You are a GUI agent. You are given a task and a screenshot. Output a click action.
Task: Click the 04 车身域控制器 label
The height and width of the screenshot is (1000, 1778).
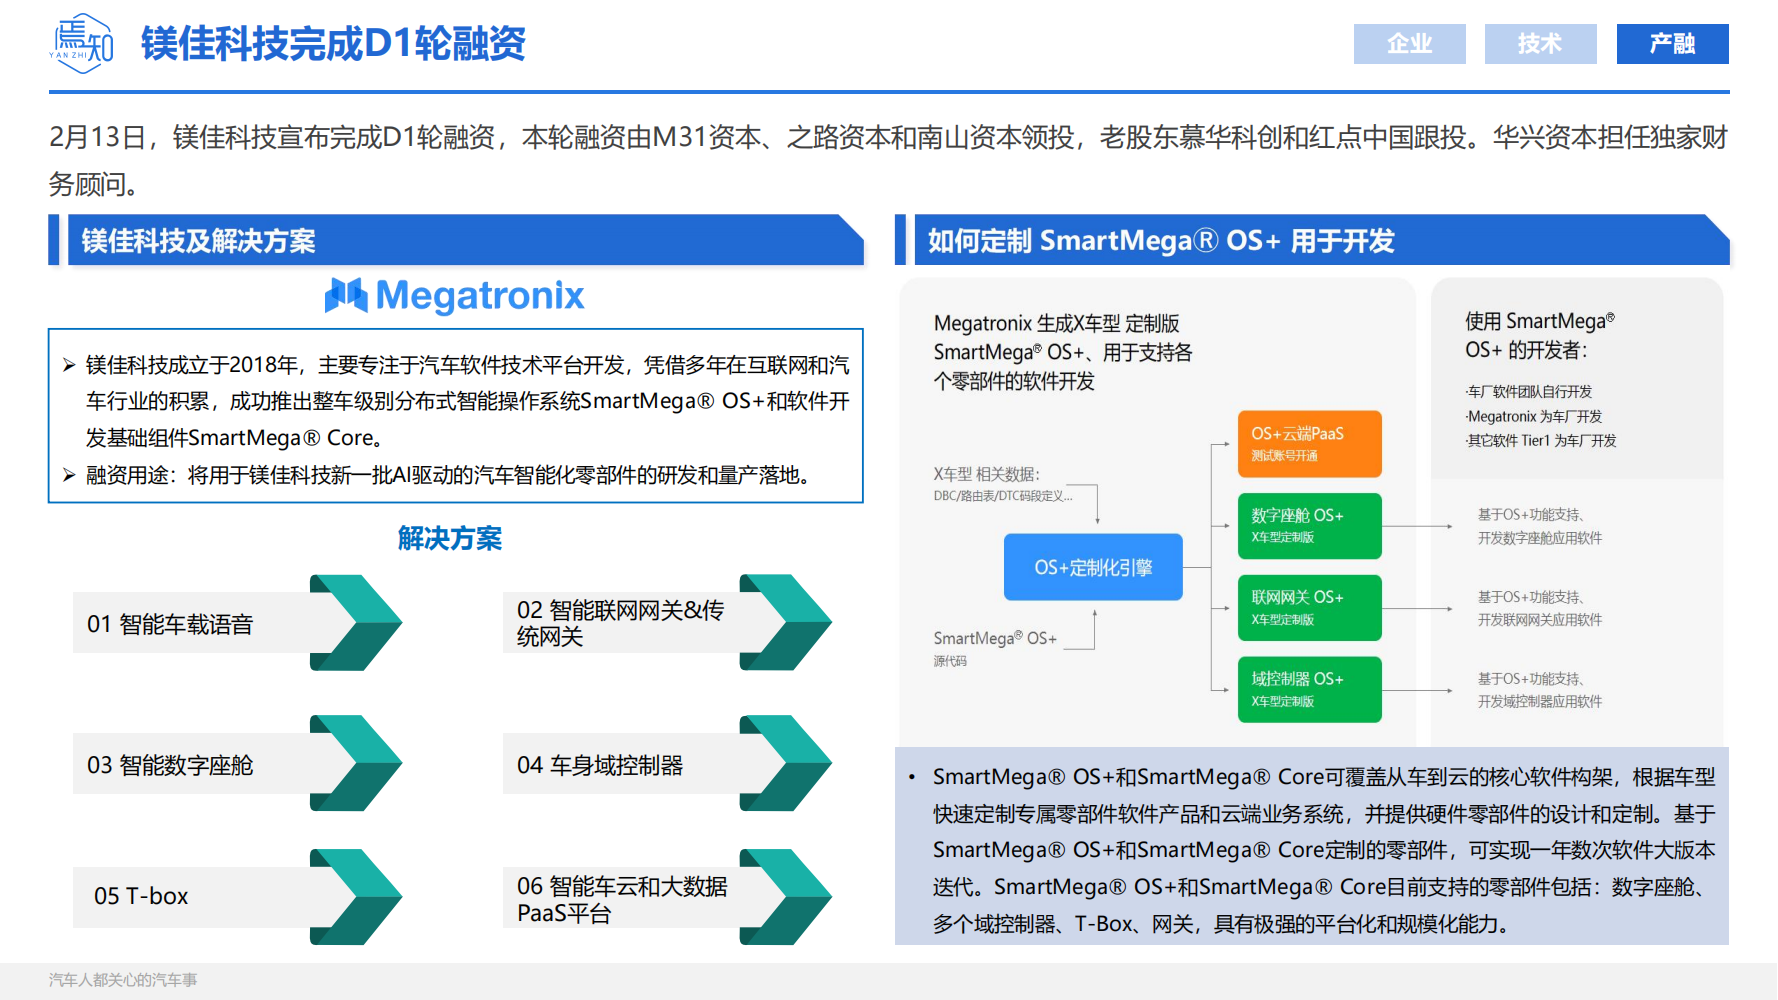point(600,766)
